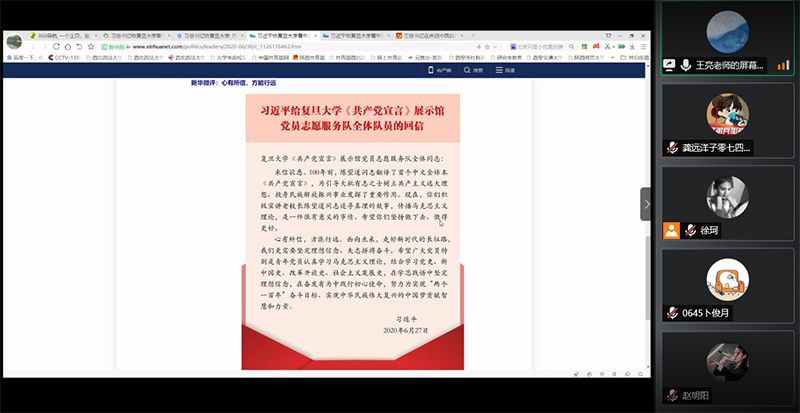Image resolution: width=800 pixels, height=413 pixels.
Task: Select the rightmost open browser tab
Action: 428,34
